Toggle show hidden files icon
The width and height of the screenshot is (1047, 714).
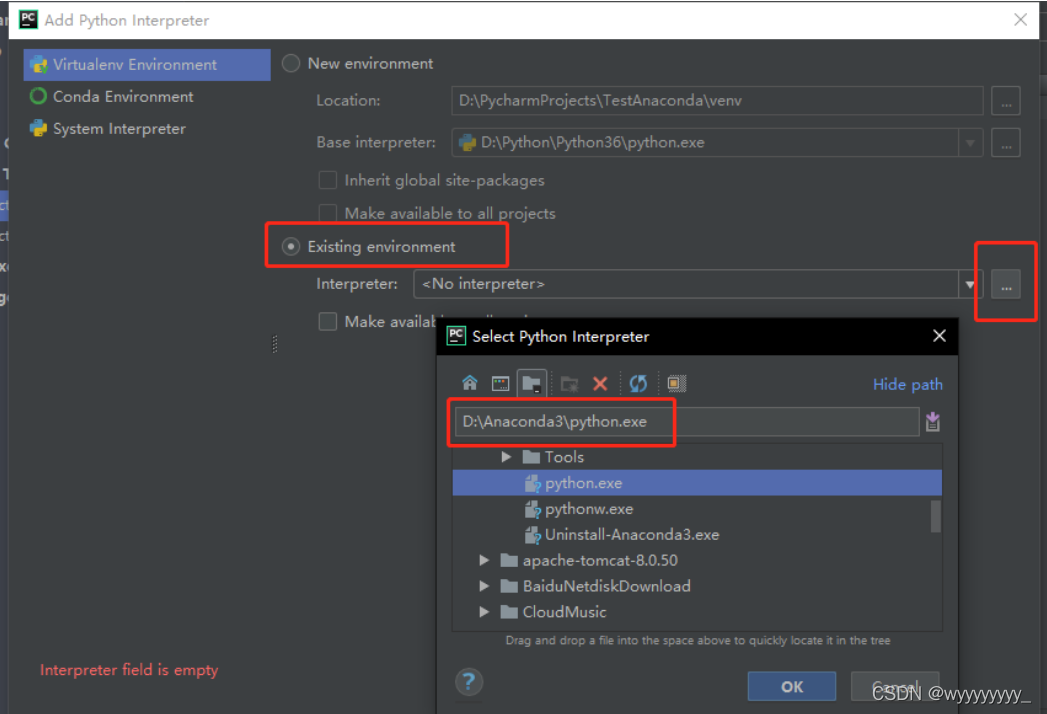click(x=676, y=383)
